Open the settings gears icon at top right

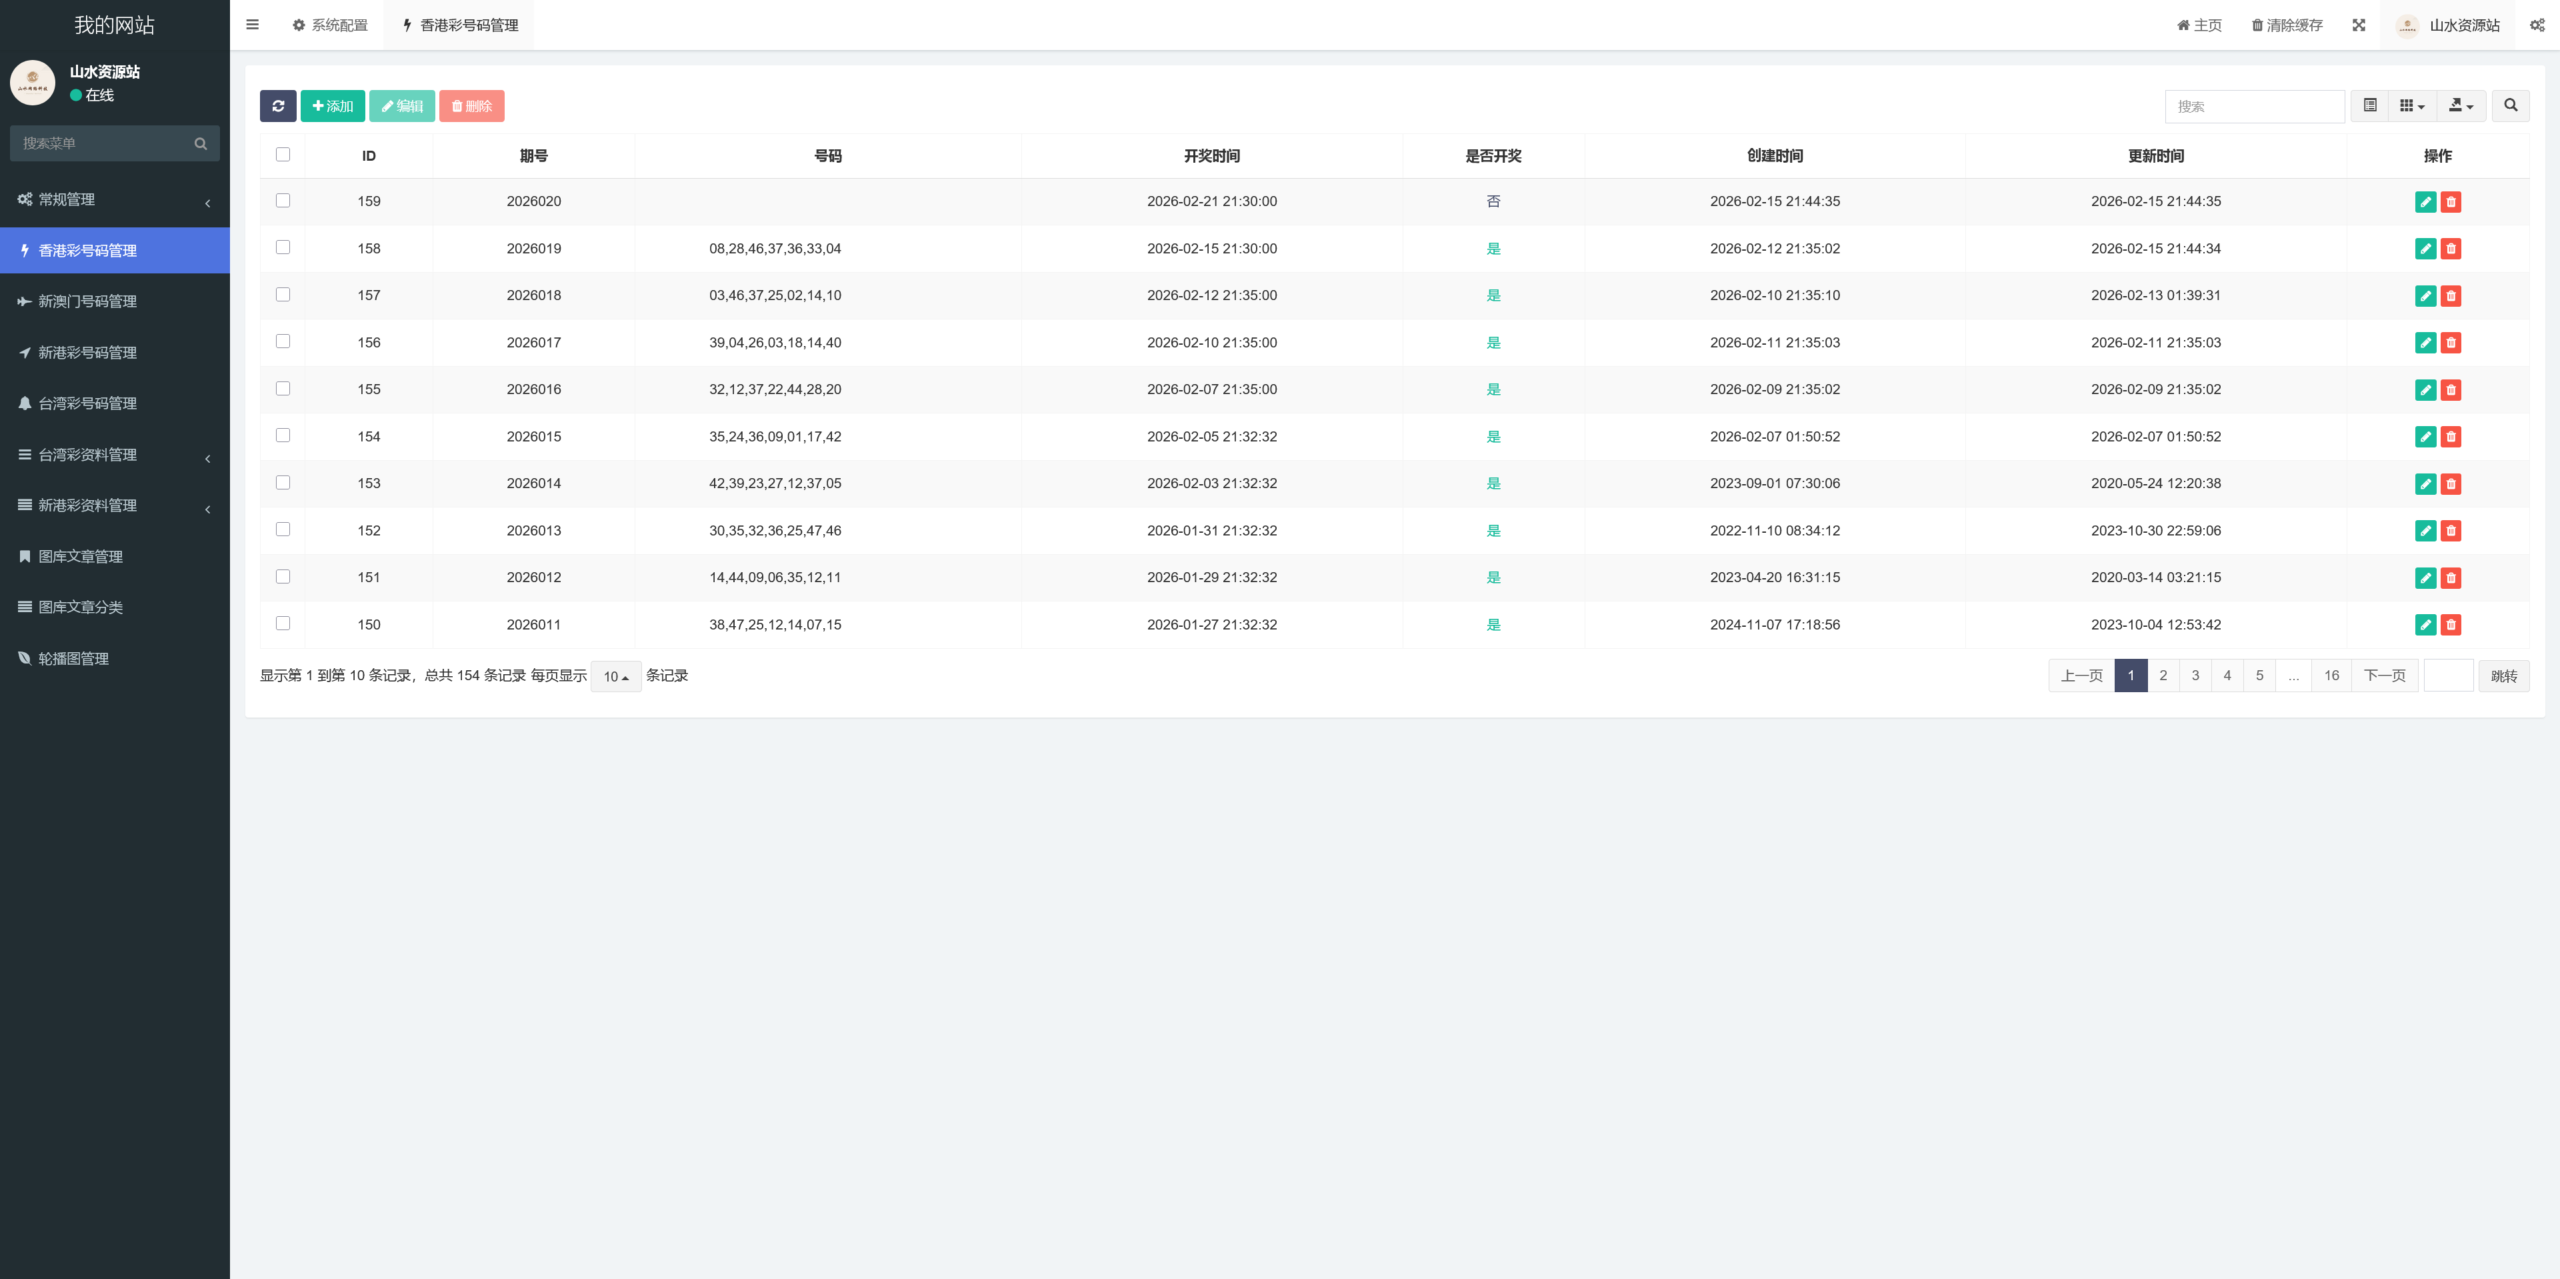tap(2537, 25)
